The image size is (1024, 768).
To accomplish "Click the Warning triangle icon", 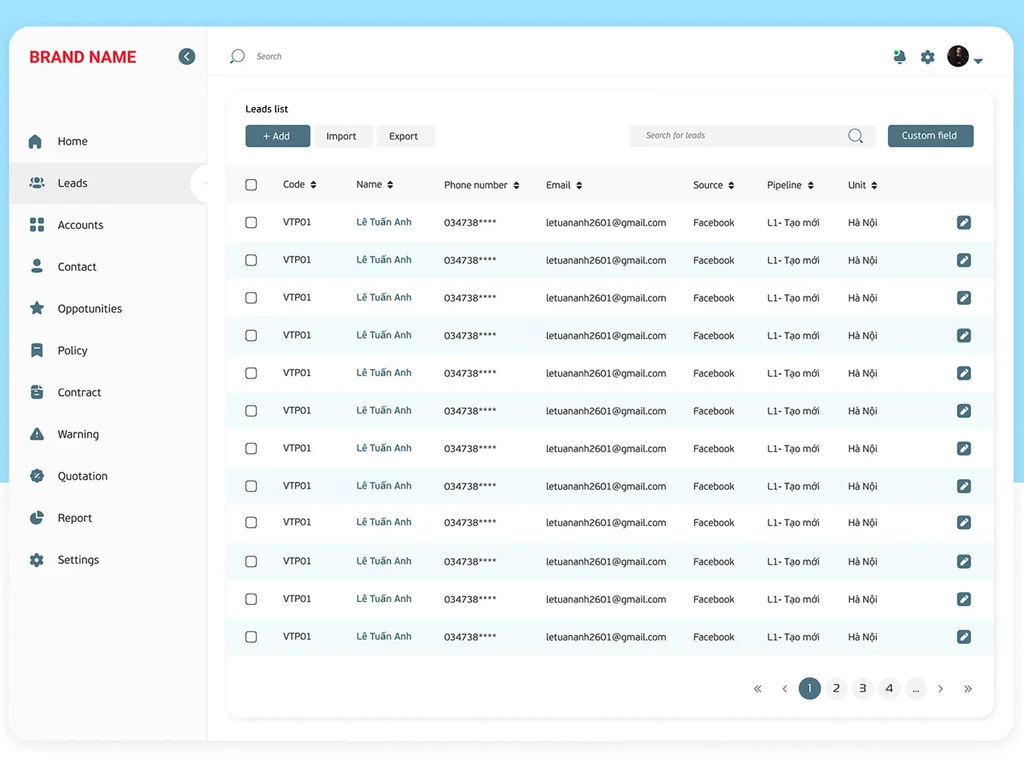I will tap(37, 434).
